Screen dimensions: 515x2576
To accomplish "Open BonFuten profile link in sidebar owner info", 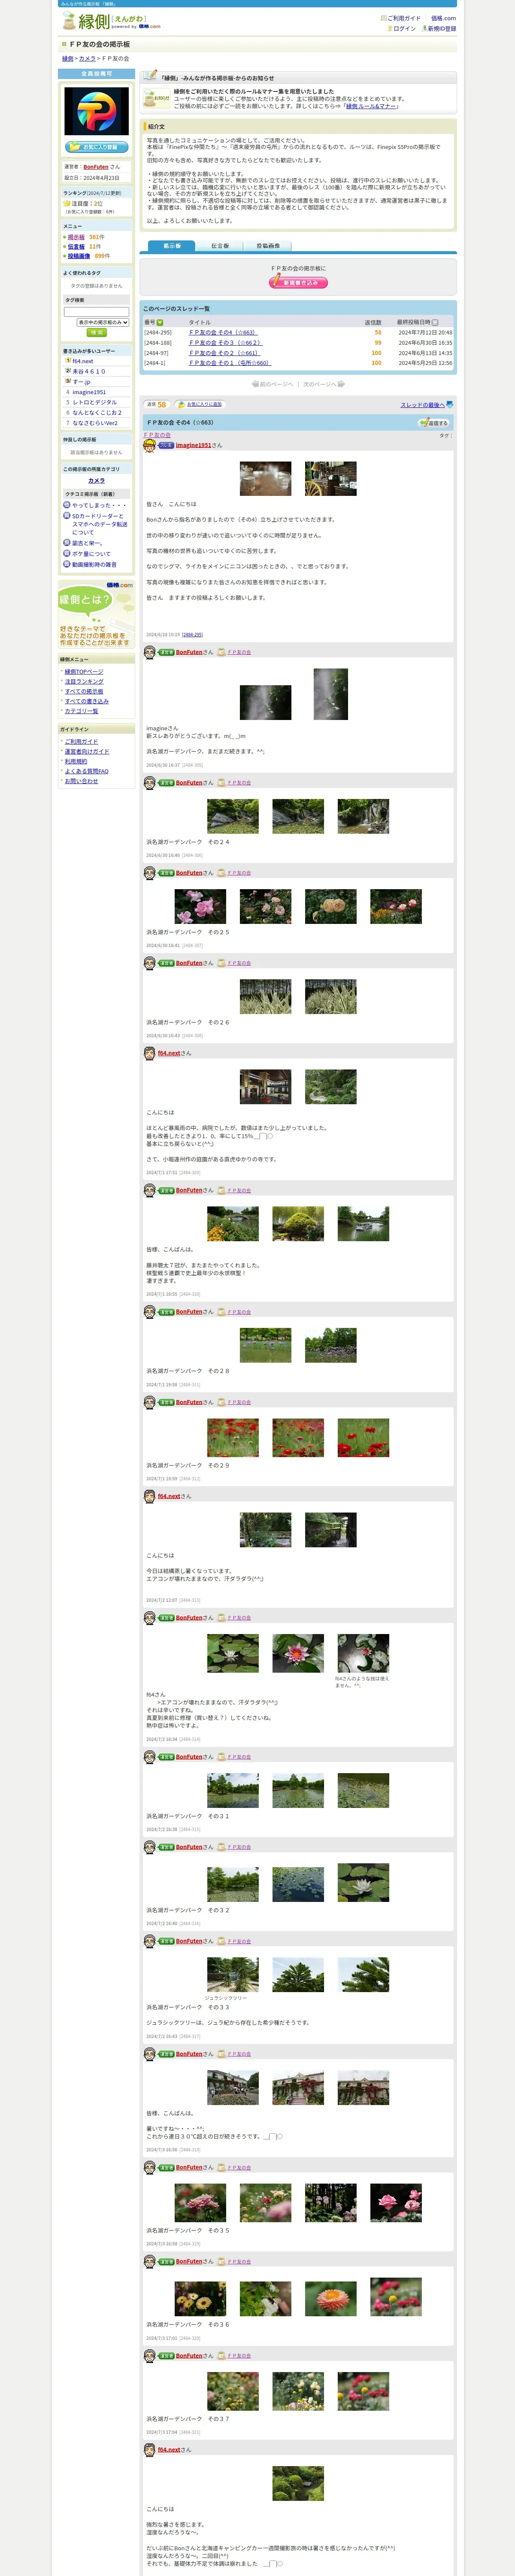I will [96, 167].
